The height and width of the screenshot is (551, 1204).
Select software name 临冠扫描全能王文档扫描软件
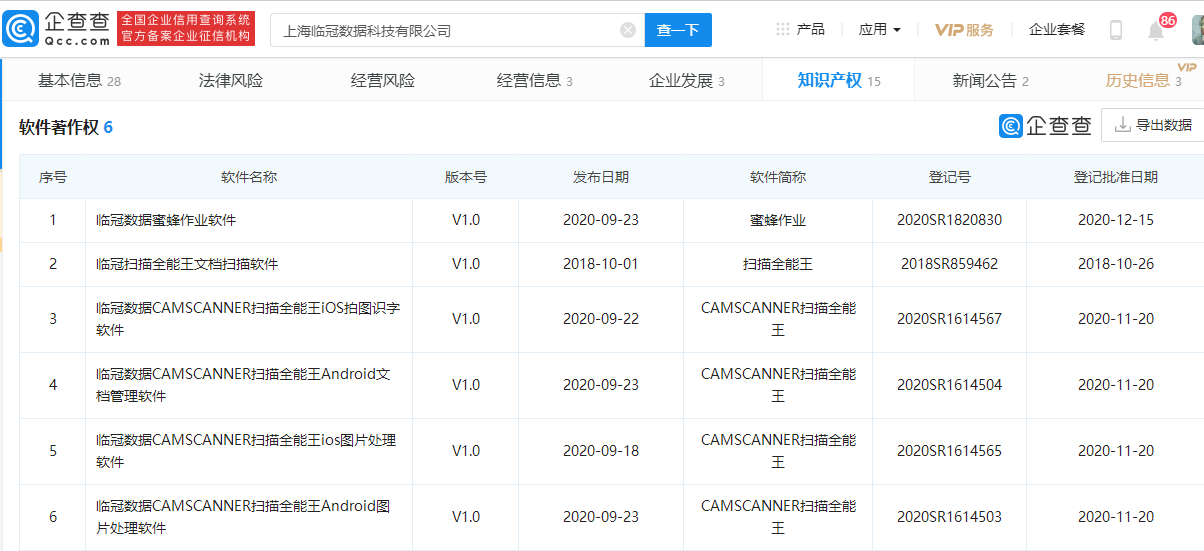(187, 264)
